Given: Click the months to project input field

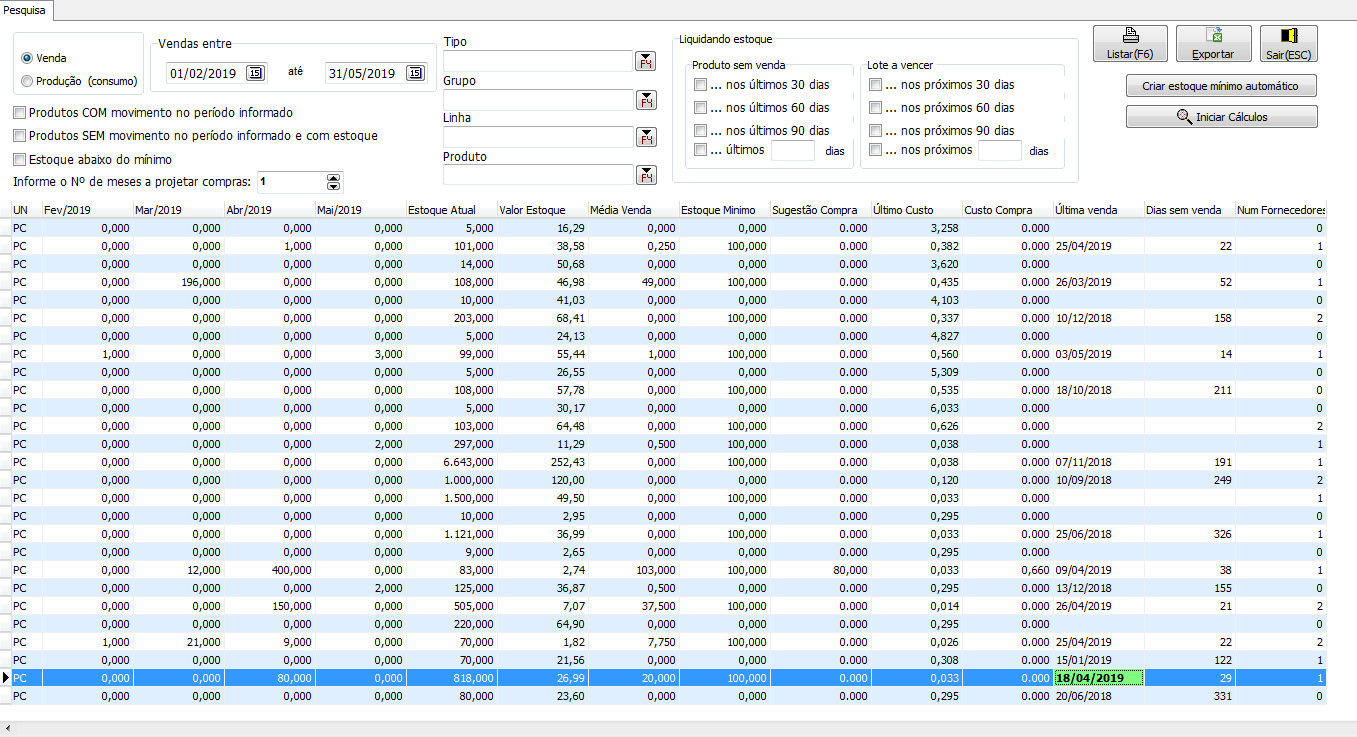Looking at the screenshot, I should point(291,182).
